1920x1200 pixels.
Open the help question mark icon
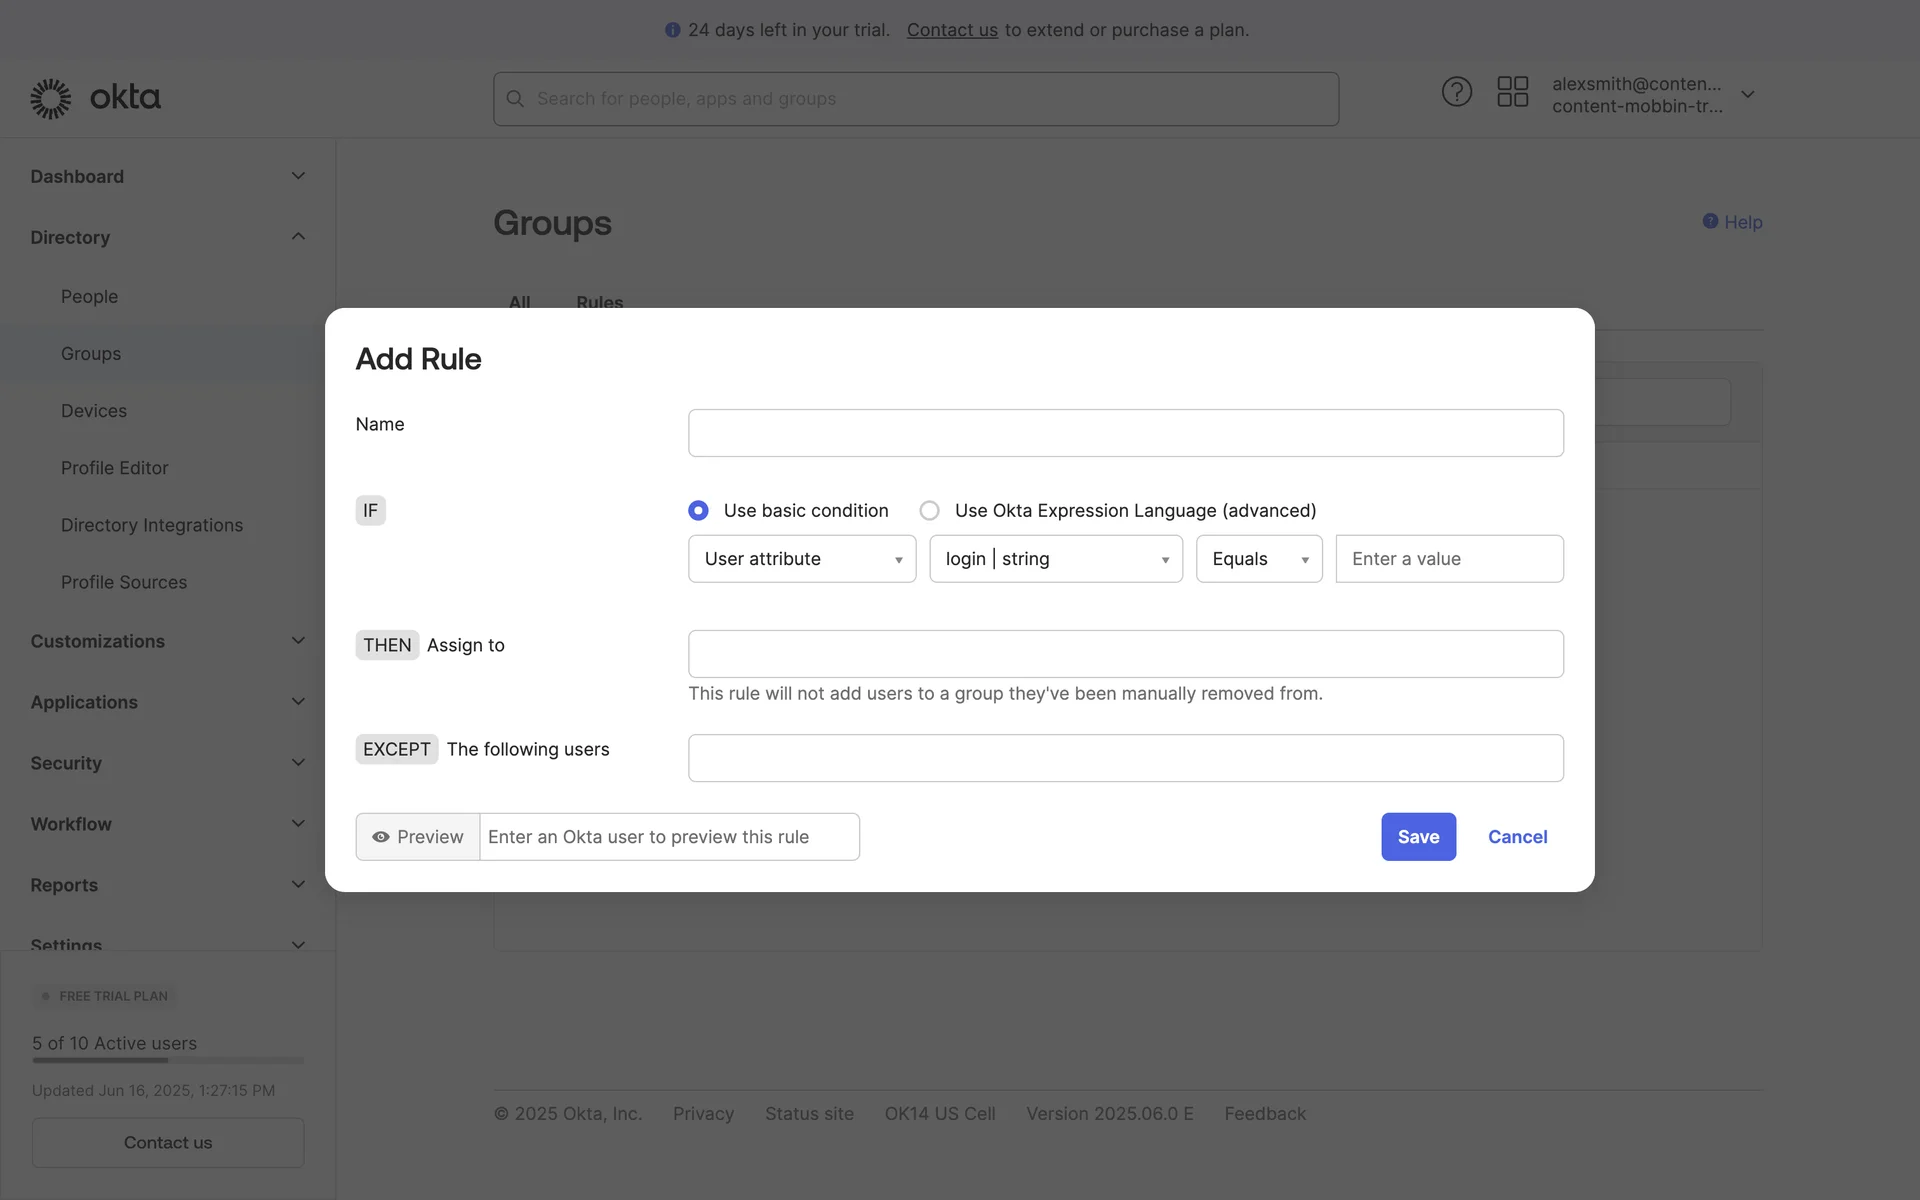pyautogui.click(x=1456, y=92)
